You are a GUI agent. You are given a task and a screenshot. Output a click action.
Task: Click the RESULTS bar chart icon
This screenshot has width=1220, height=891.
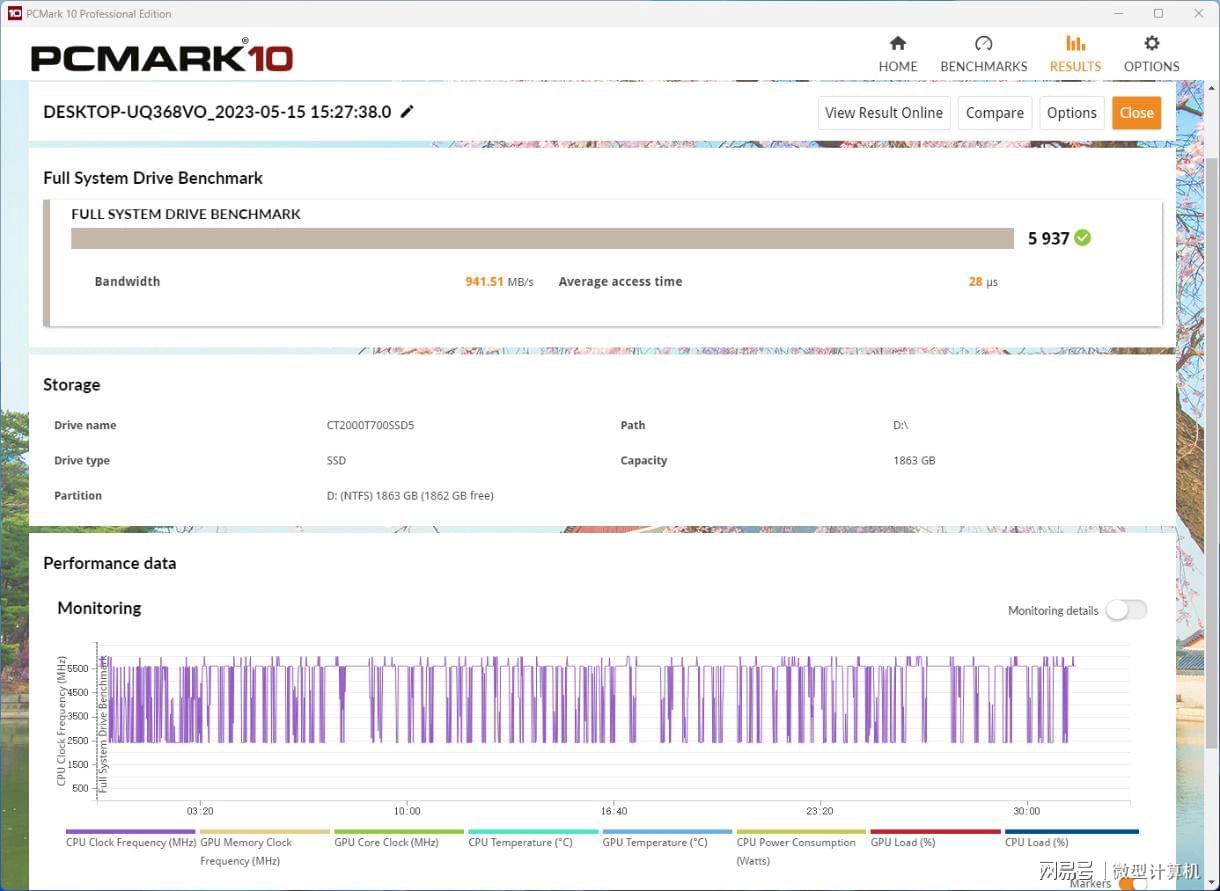click(1075, 43)
